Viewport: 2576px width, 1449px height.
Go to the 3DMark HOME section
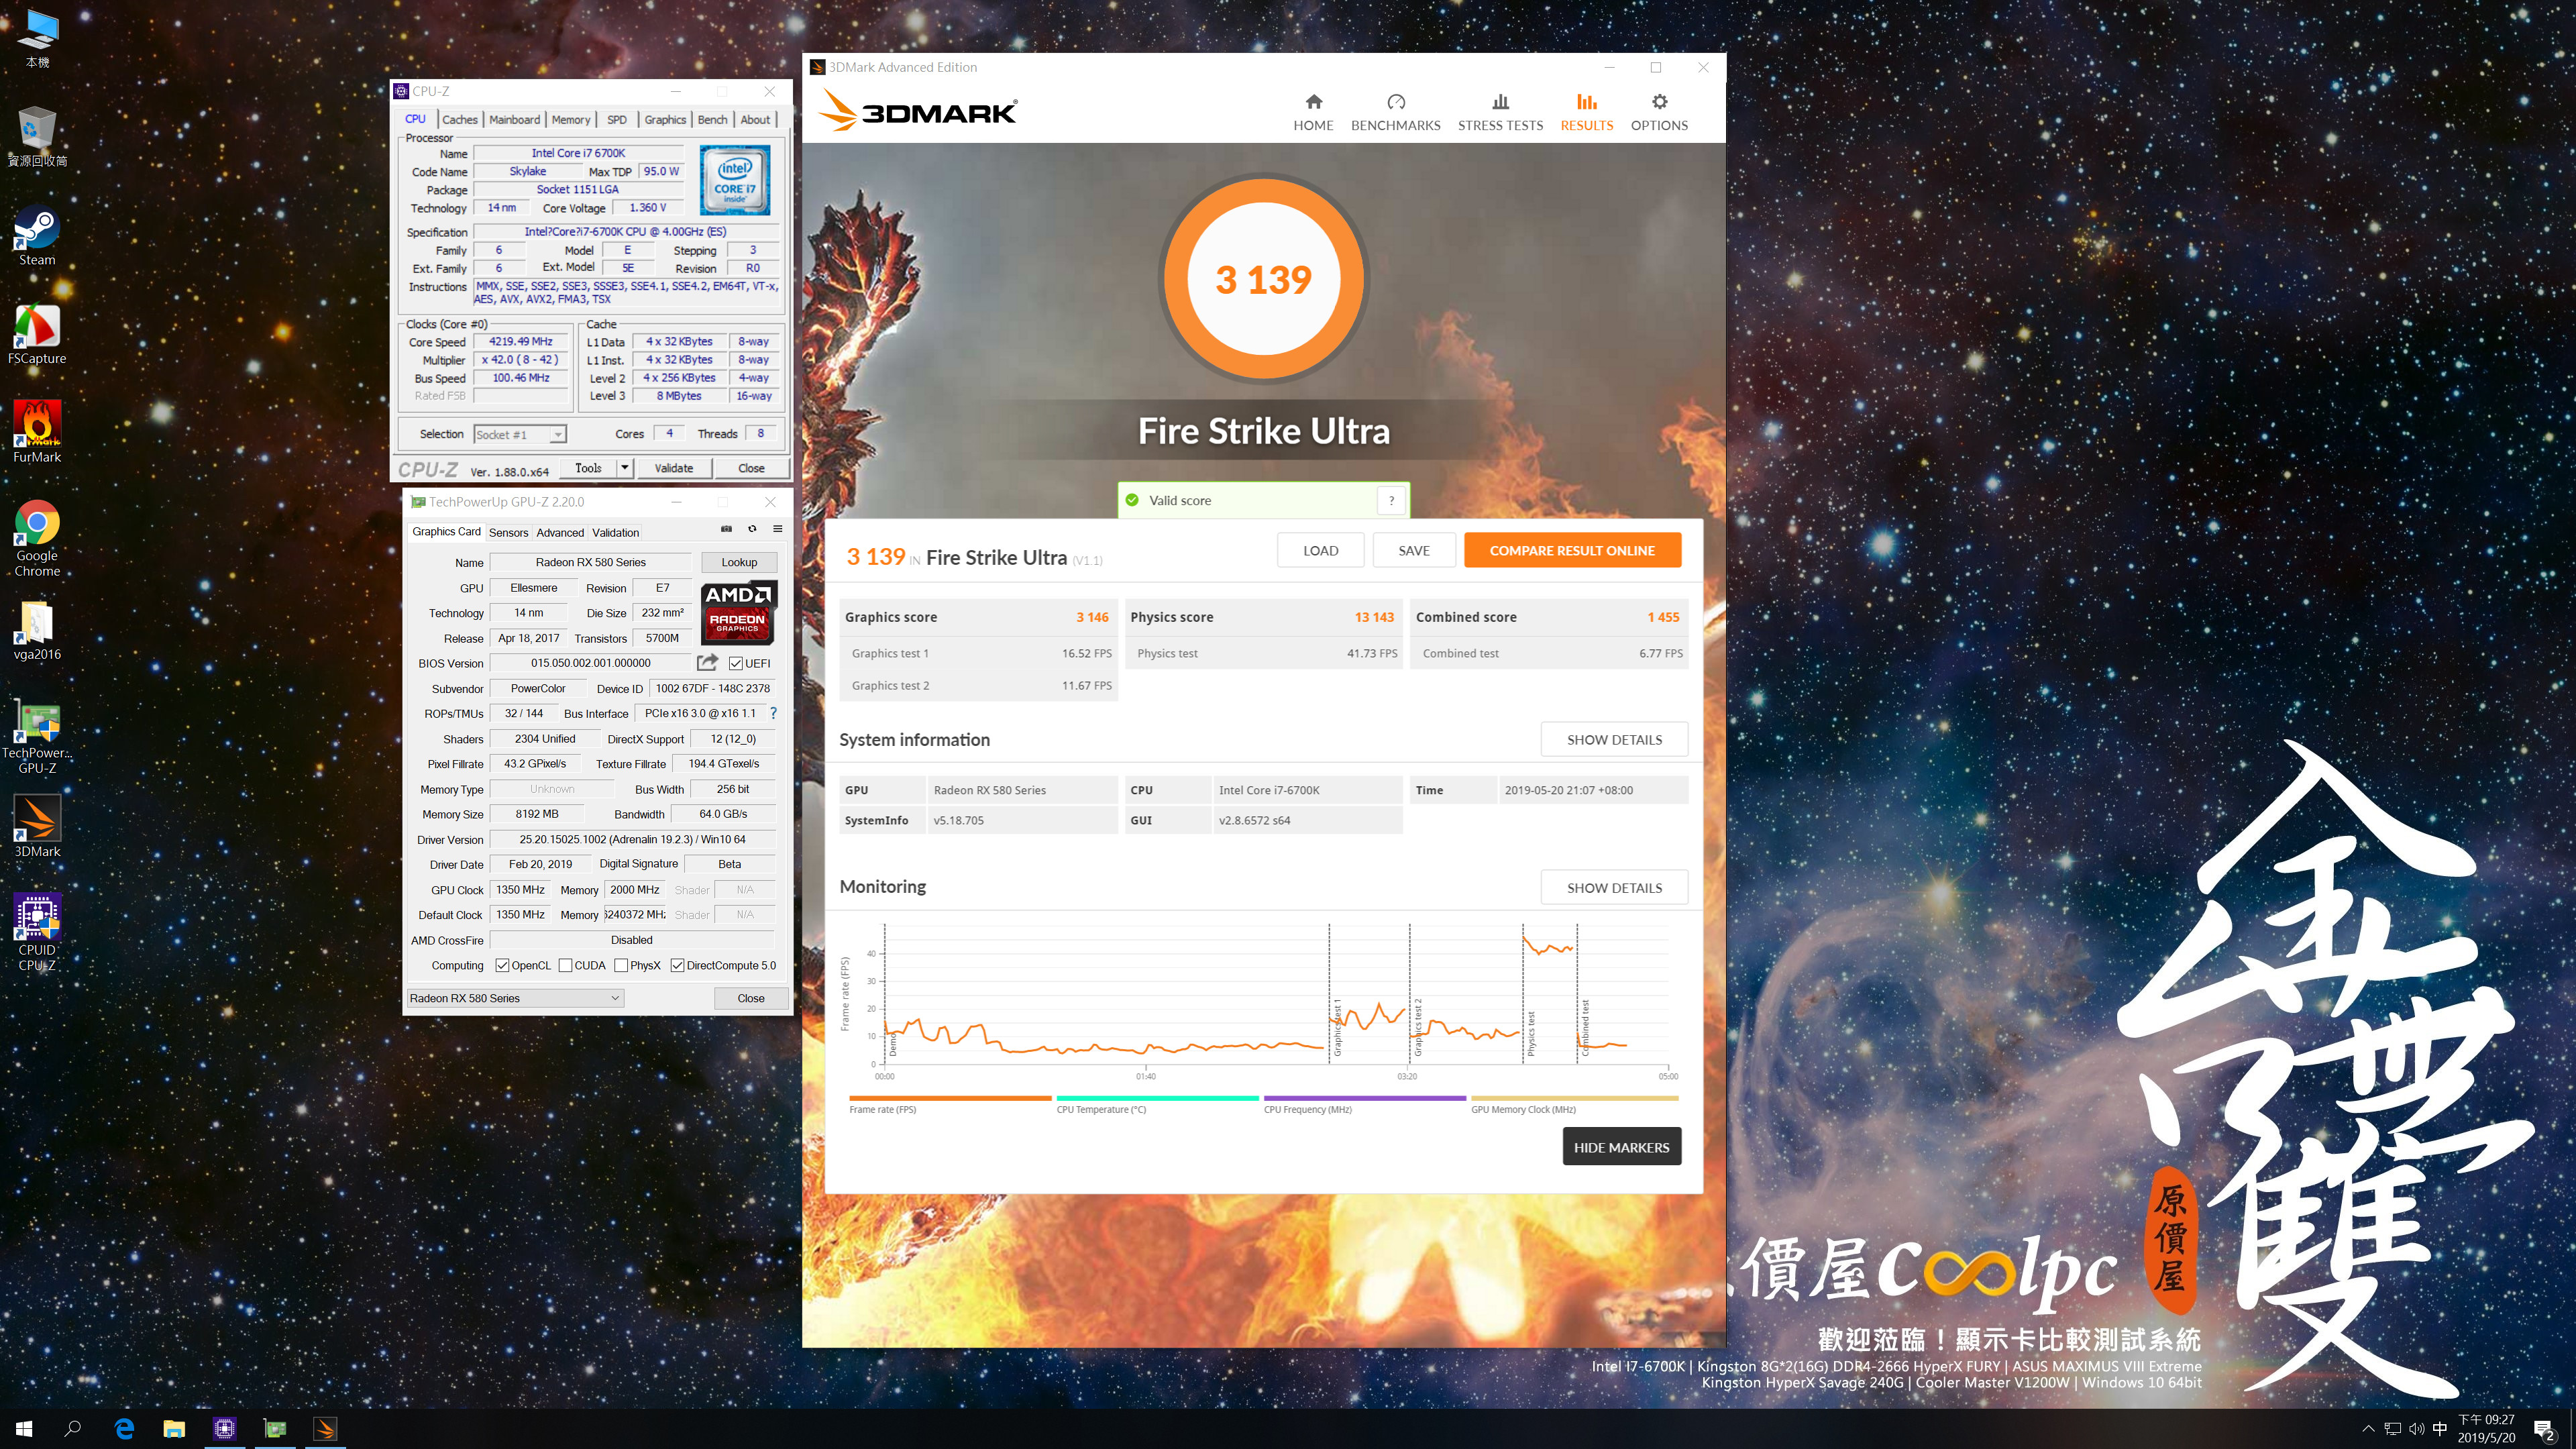coord(1313,112)
